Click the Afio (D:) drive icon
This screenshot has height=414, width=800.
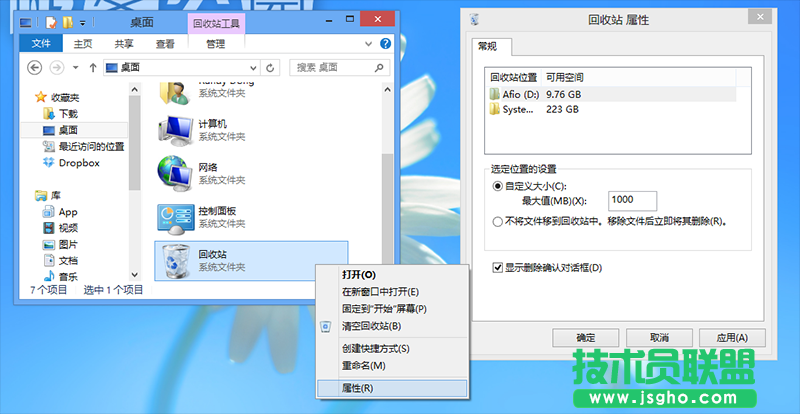[x=494, y=94]
